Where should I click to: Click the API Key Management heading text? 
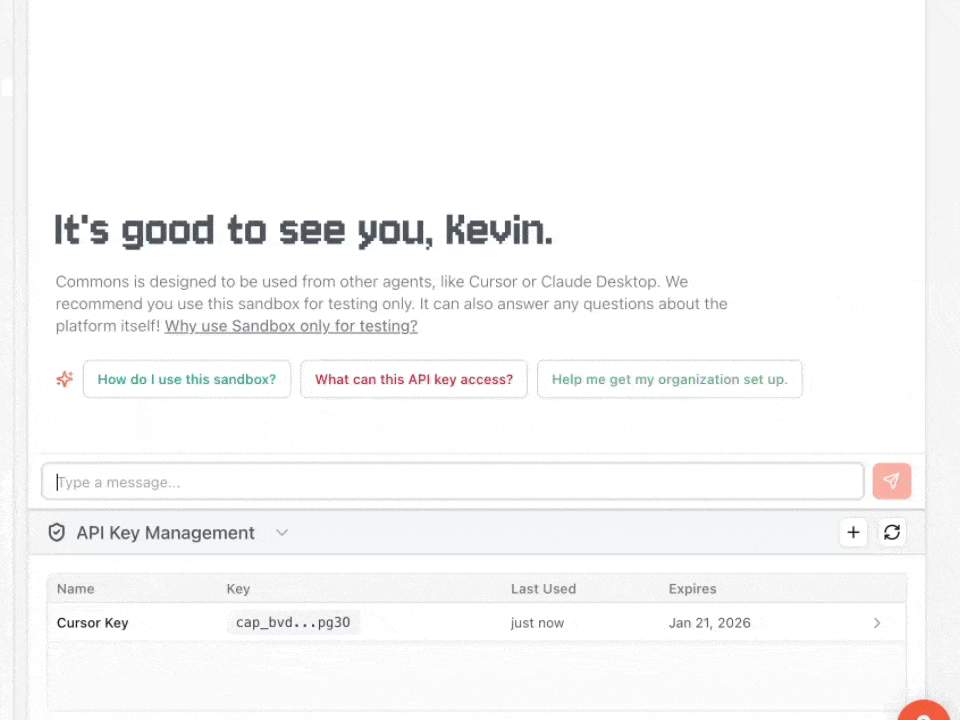click(x=166, y=533)
